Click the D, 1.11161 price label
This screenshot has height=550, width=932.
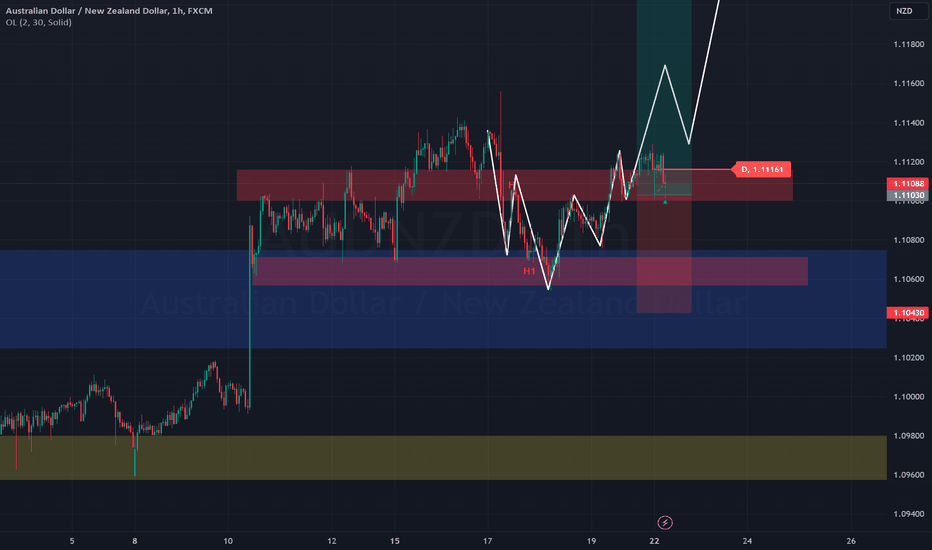(x=762, y=169)
